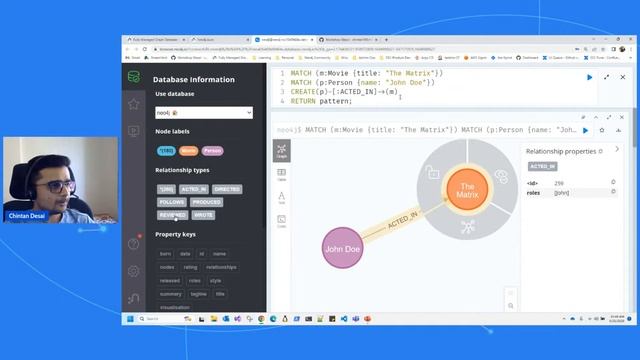Open a new browser tab with the plus

pyautogui.click(x=386, y=40)
